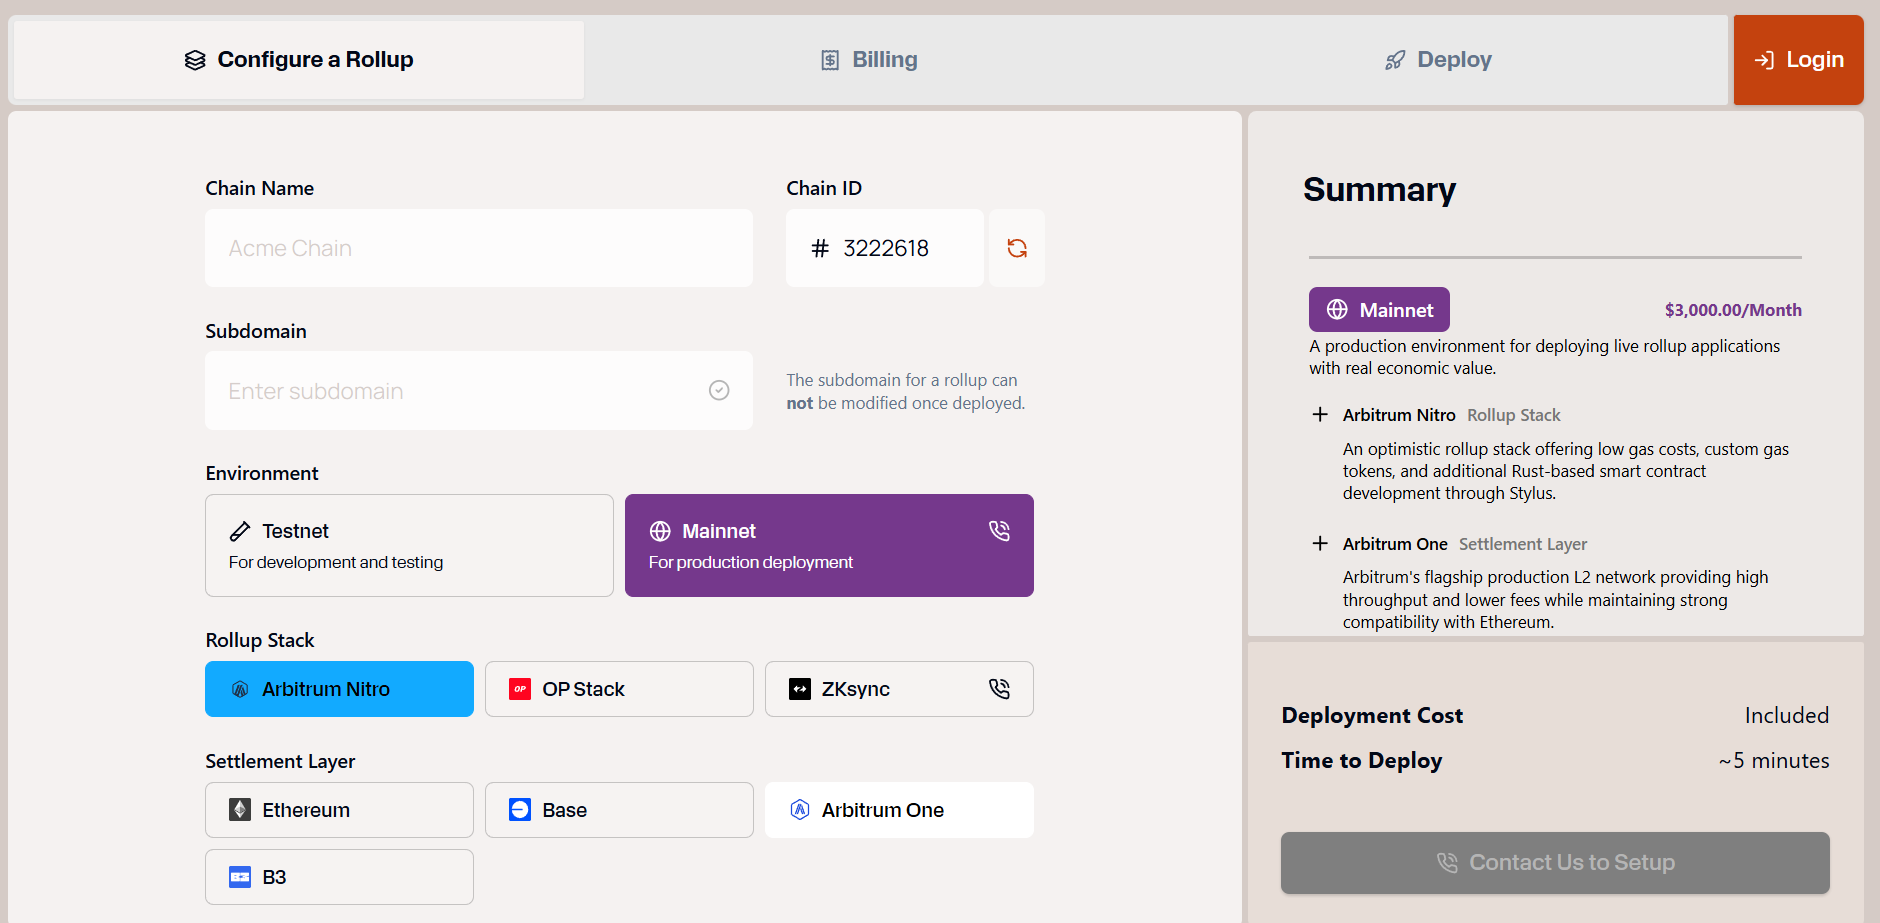Select B3 settlement layer
Viewport: 1880px width, 923px height.
339,877
